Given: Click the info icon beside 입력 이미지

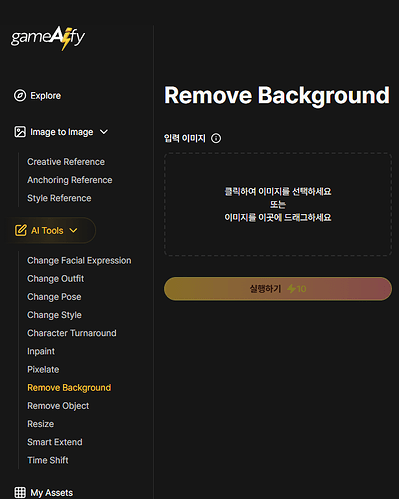Looking at the screenshot, I should tap(216, 138).
